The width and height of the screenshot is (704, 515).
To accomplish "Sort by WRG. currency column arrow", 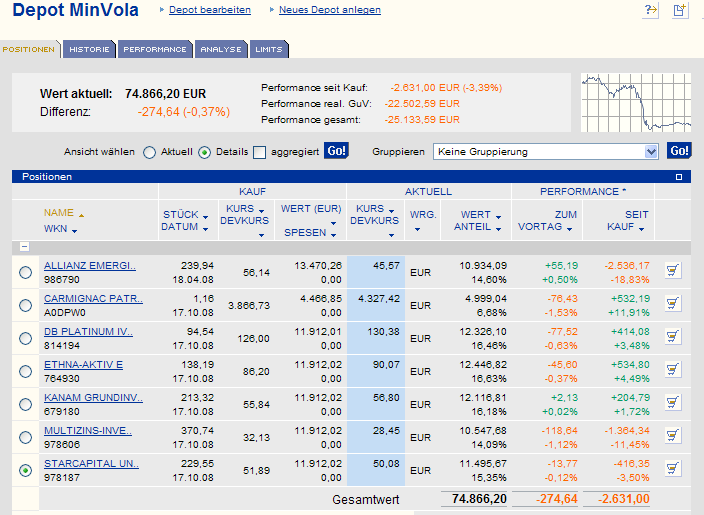I will [x=418, y=229].
